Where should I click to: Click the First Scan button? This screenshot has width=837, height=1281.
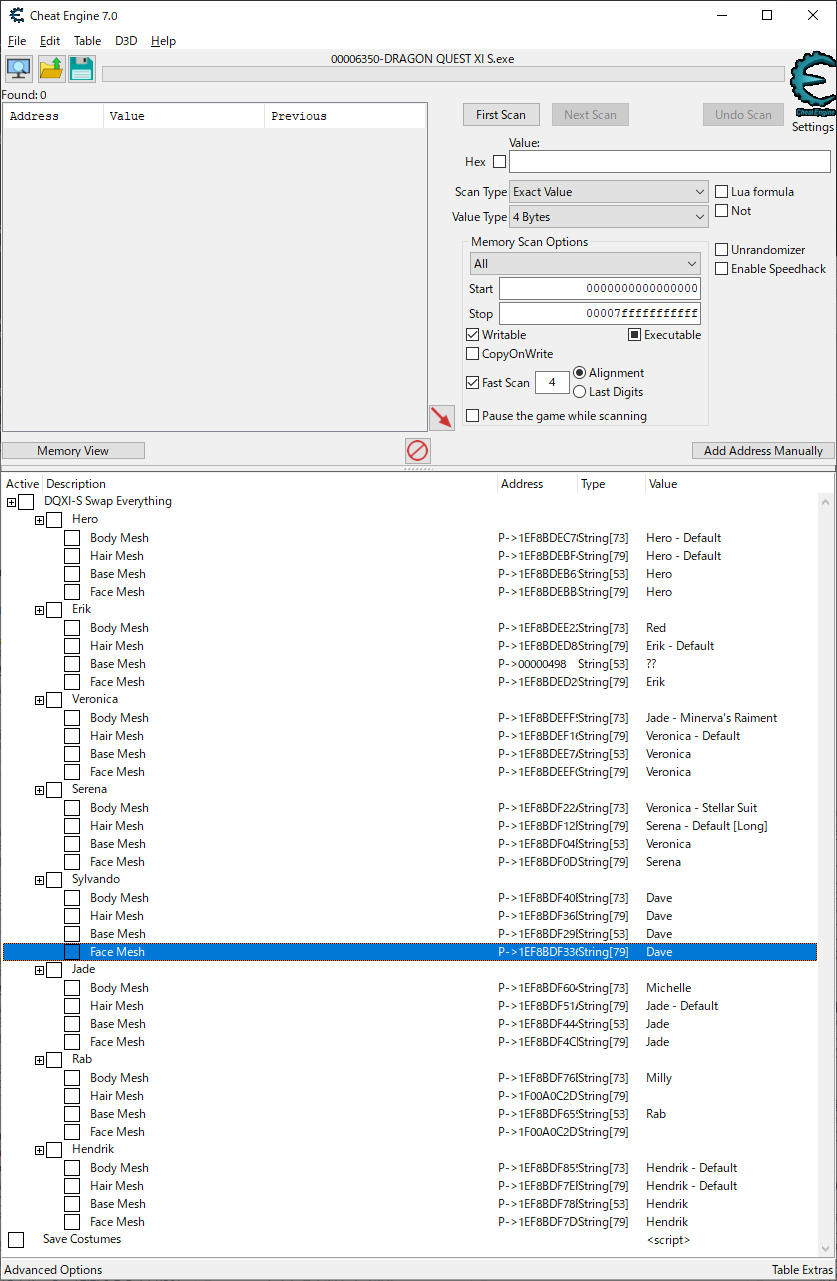coord(501,115)
